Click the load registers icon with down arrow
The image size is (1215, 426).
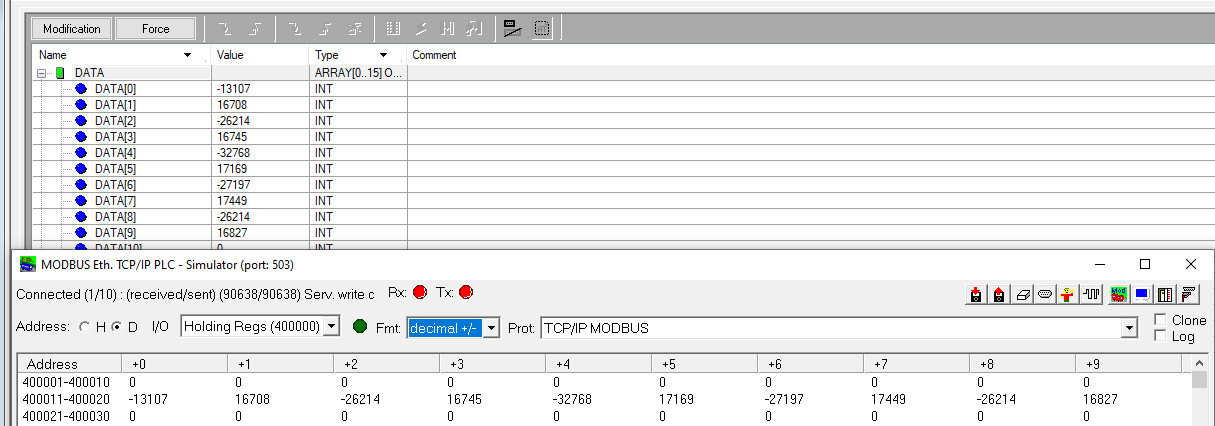pos(975,294)
